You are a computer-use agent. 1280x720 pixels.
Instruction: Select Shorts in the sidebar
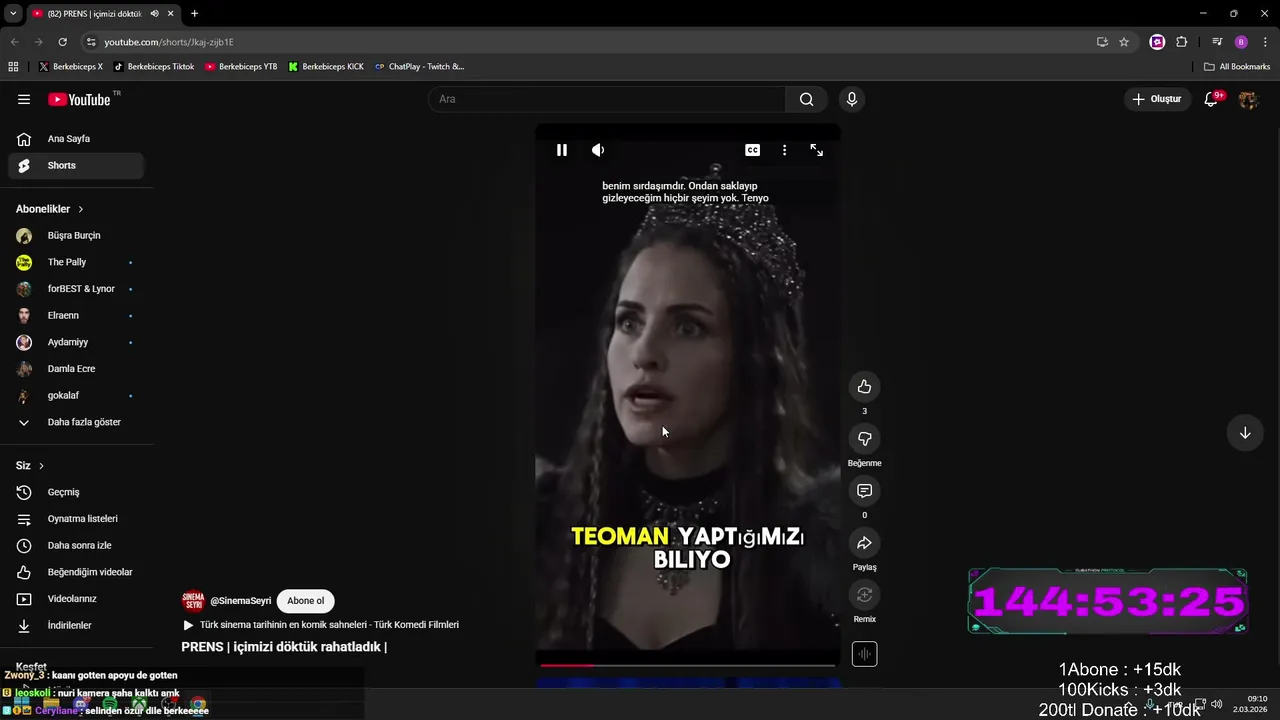pos(76,165)
